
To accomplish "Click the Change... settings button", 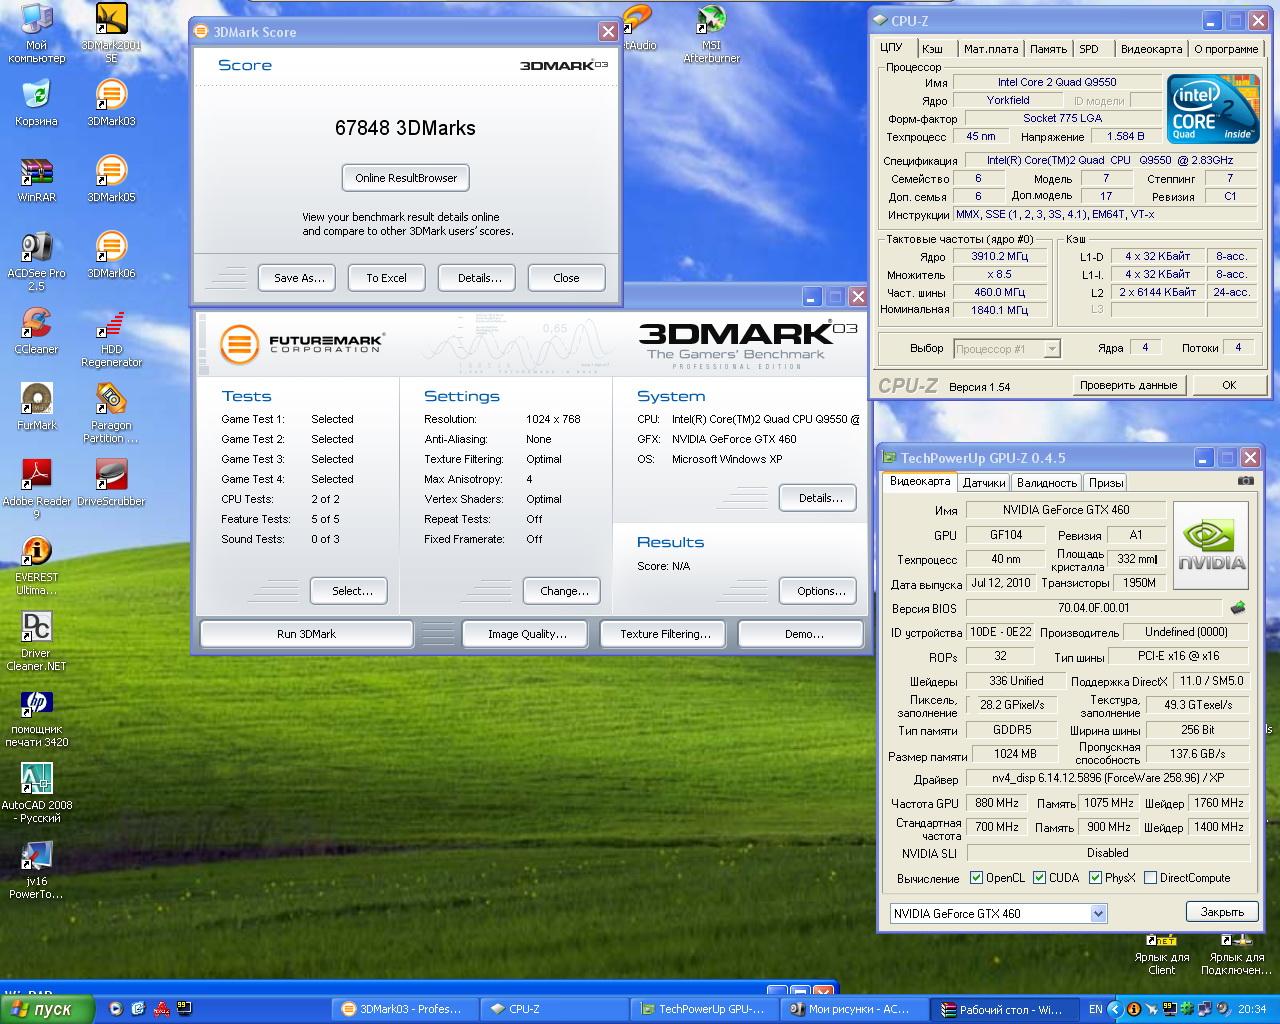I will pyautogui.click(x=564, y=591).
